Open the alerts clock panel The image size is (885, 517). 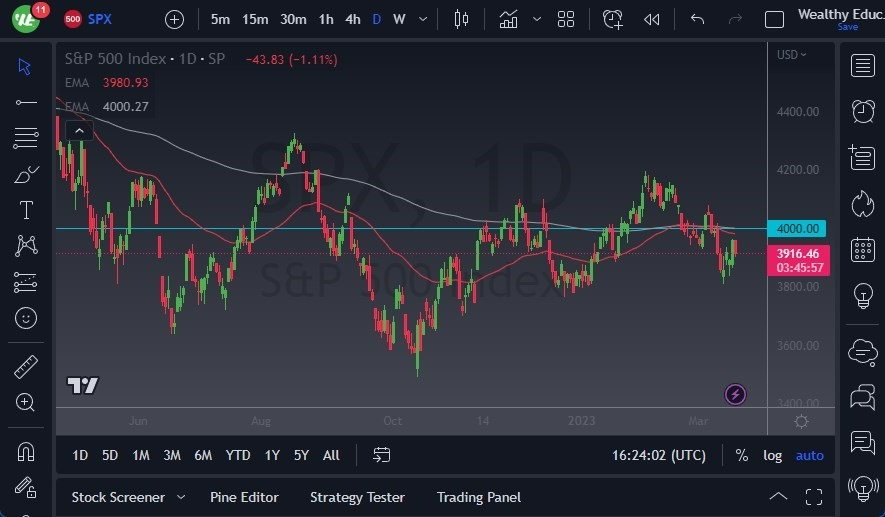862,111
